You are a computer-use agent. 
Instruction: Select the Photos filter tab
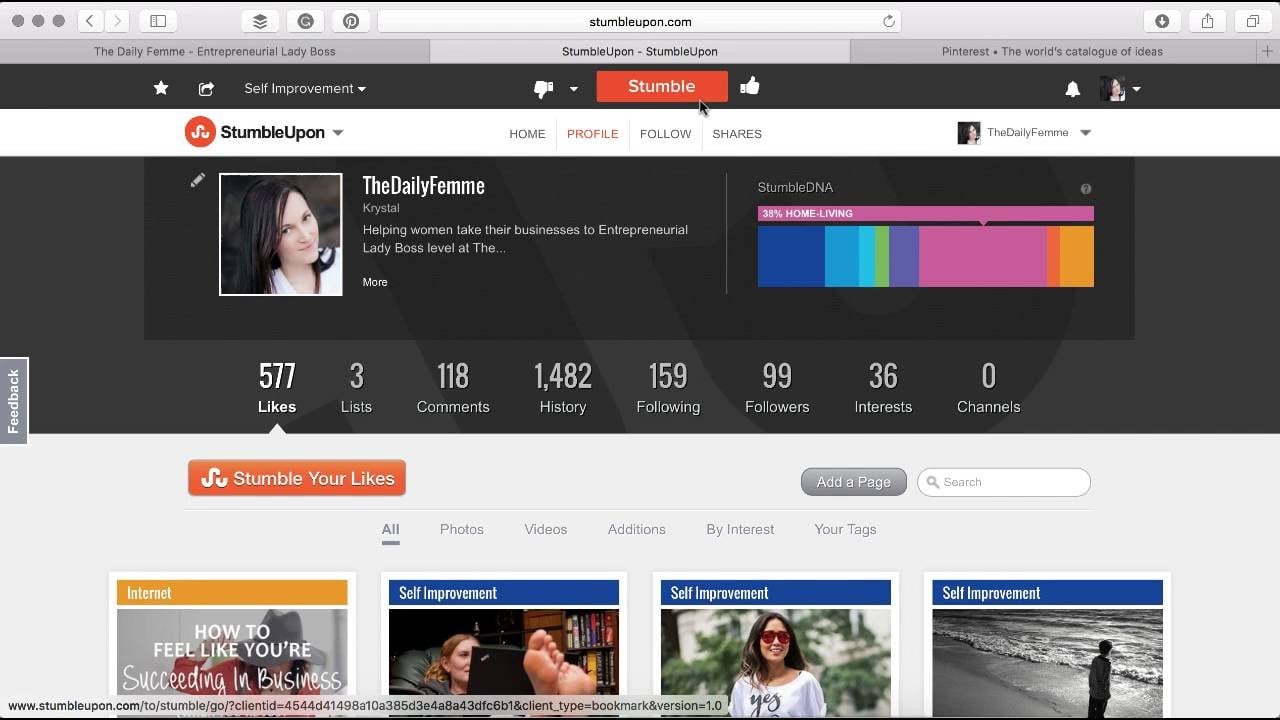(462, 530)
